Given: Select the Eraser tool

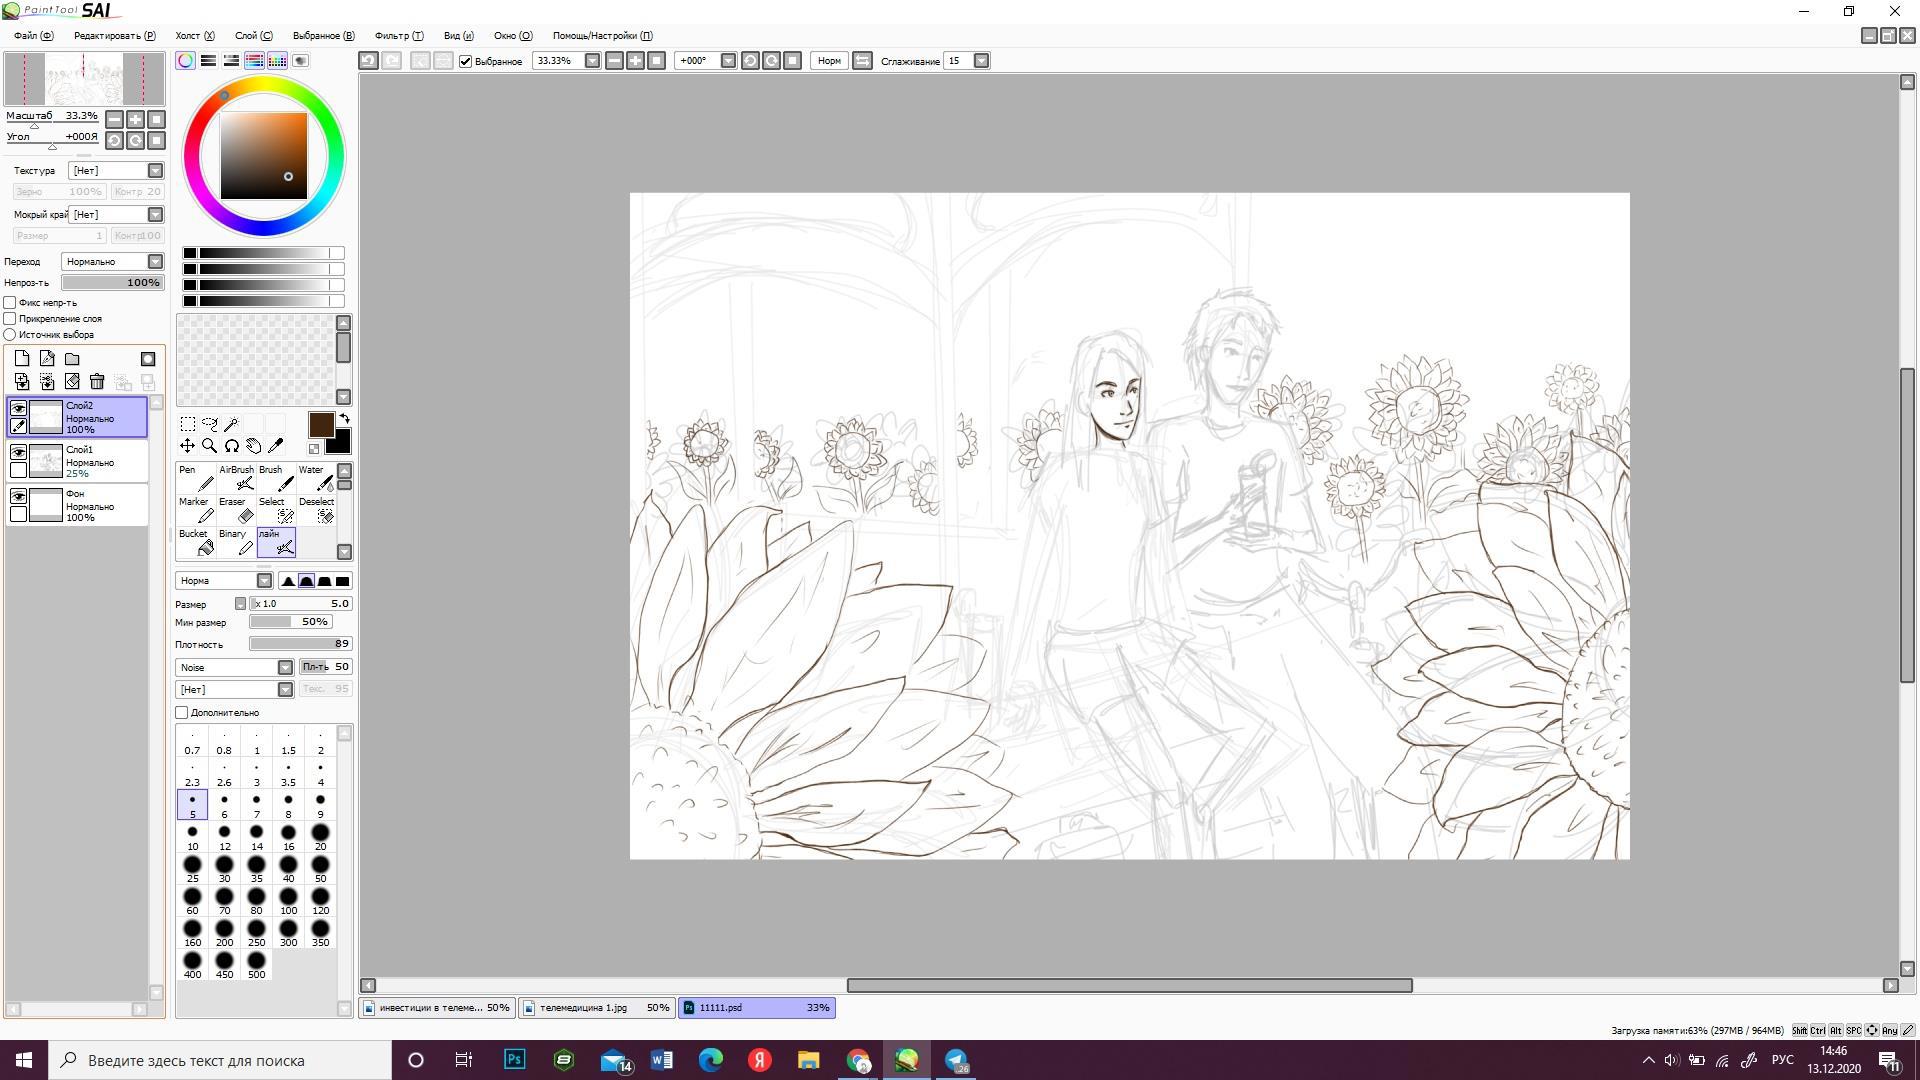Looking at the screenshot, I should tap(236, 510).
